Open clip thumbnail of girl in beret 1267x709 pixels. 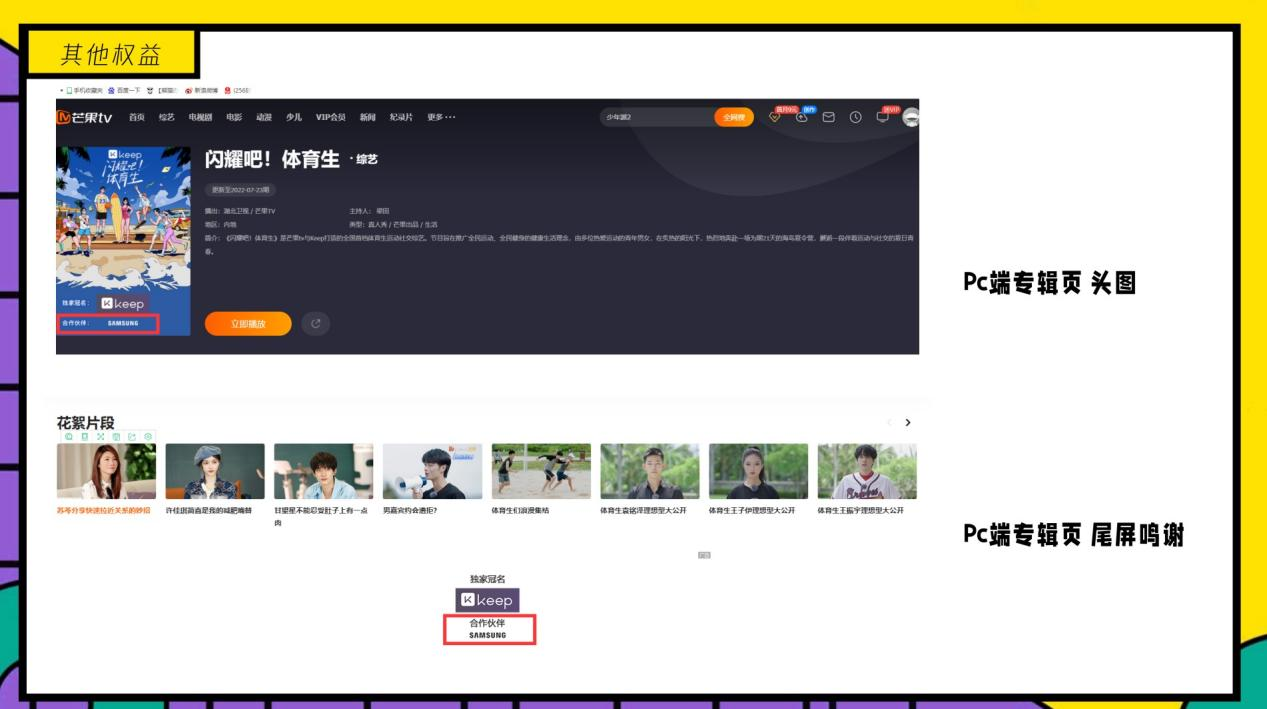215,471
